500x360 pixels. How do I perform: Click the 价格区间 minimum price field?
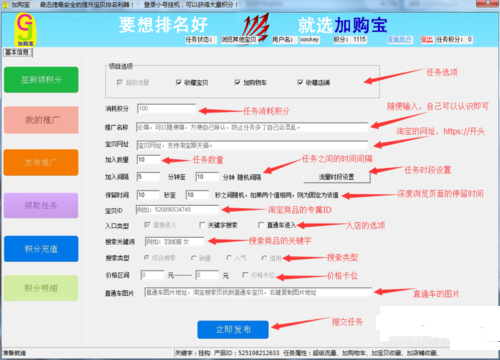(x=152, y=275)
